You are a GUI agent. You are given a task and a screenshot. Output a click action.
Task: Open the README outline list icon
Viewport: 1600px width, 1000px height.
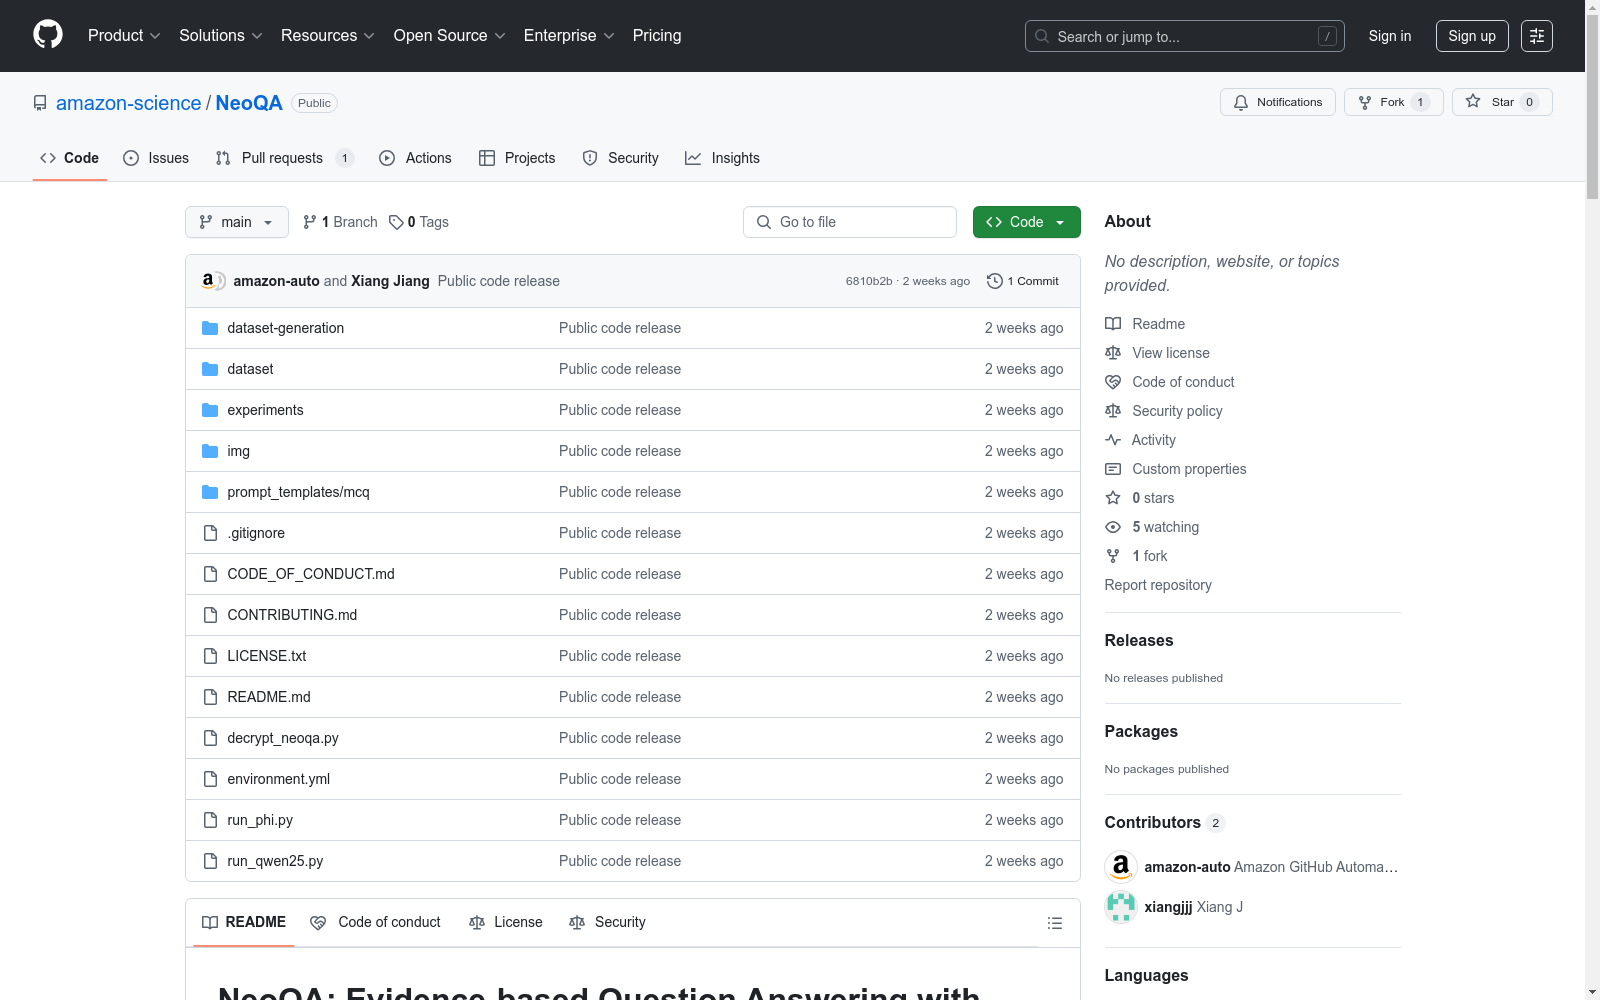[x=1055, y=923]
